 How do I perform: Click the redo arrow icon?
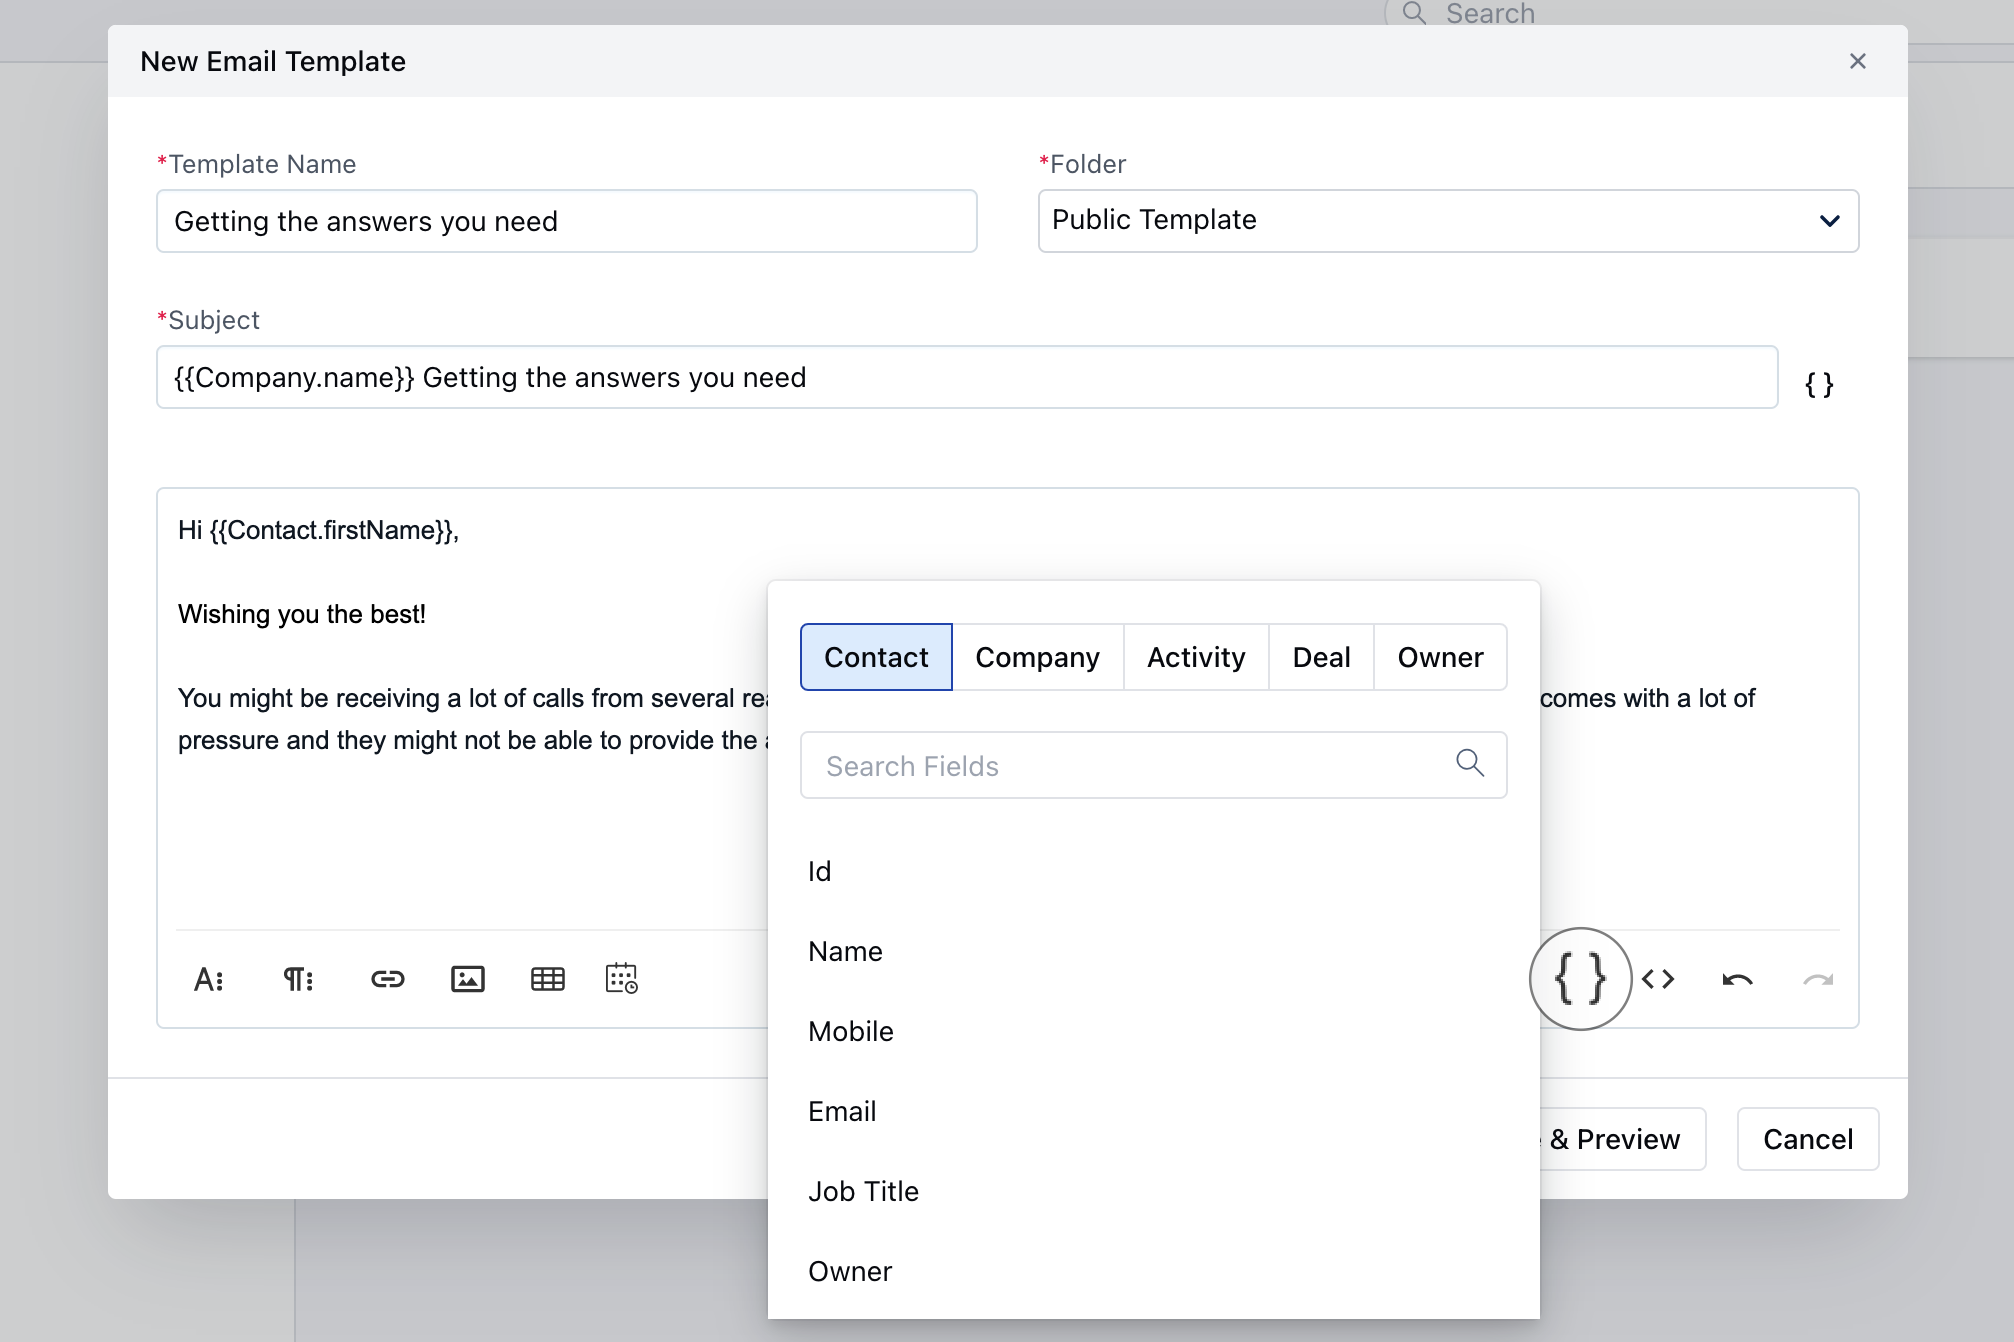click(x=1817, y=979)
